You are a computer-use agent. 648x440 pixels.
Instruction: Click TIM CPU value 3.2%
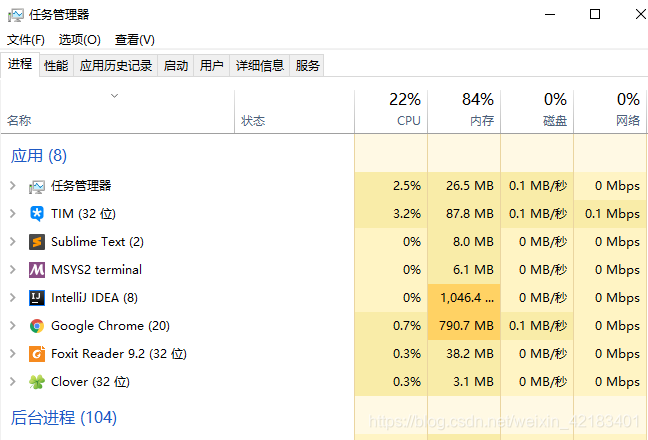click(407, 214)
